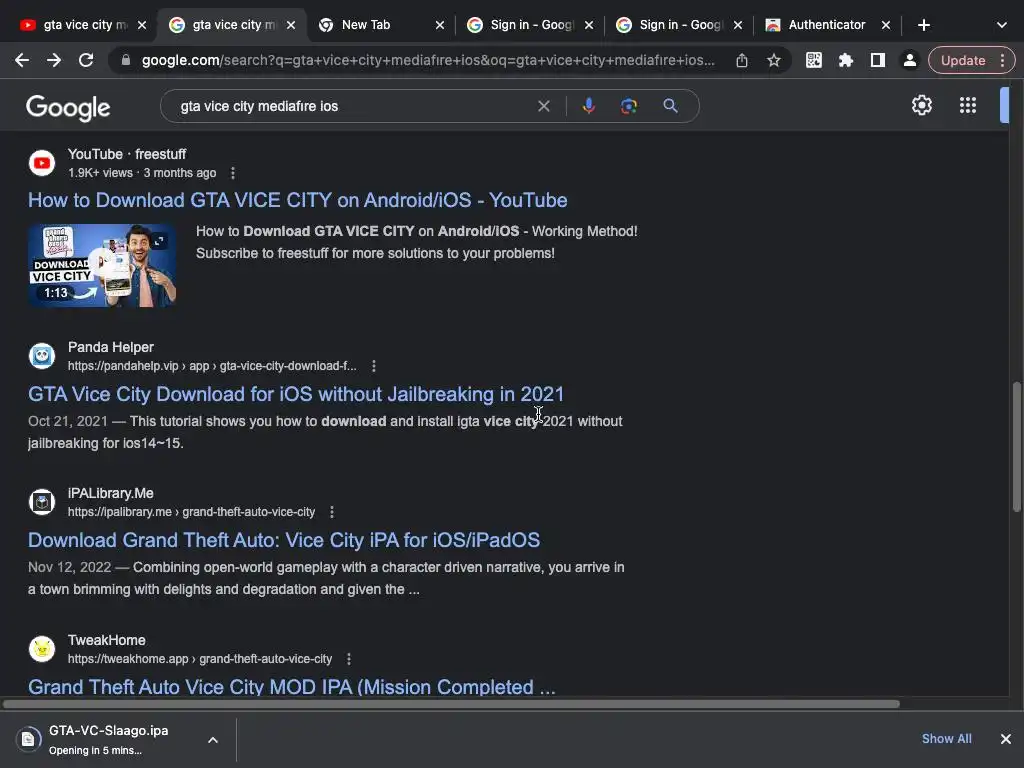Open Google quick settings gear
Viewport: 1024px width, 768px height.
pos(921,105)
